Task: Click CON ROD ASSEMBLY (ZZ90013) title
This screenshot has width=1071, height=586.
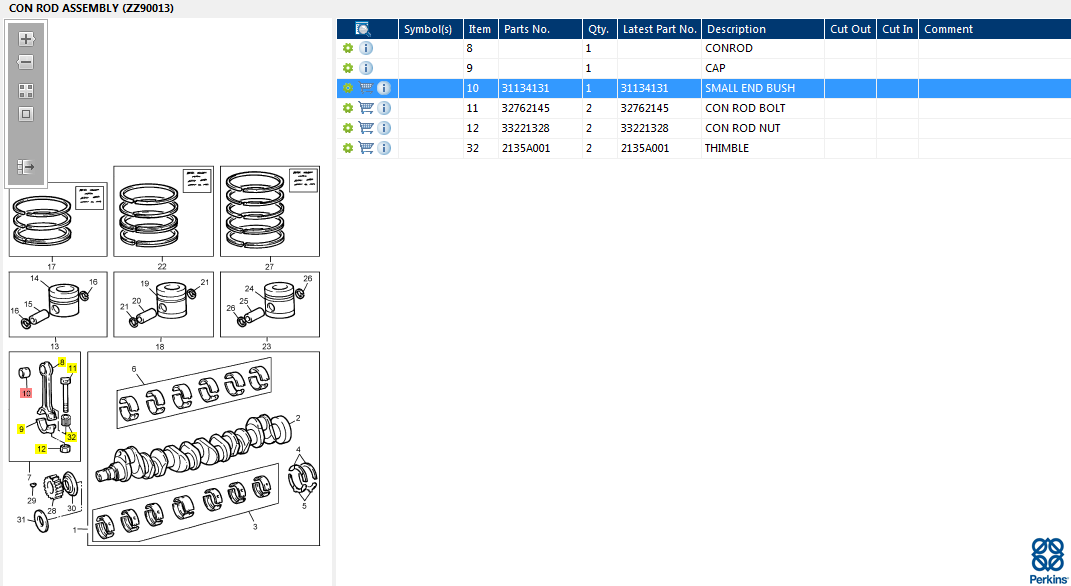Action: 91,8
